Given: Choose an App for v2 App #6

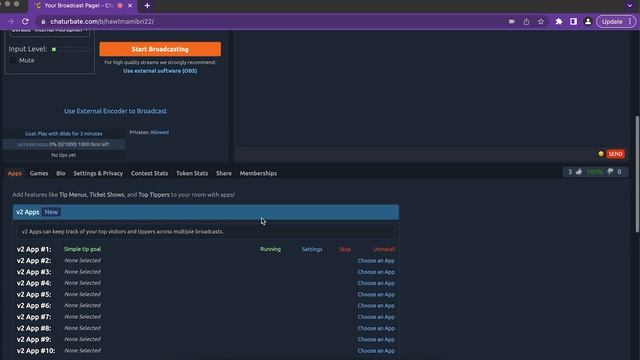Looking at the screenshot, I should [x=376, y=306].
